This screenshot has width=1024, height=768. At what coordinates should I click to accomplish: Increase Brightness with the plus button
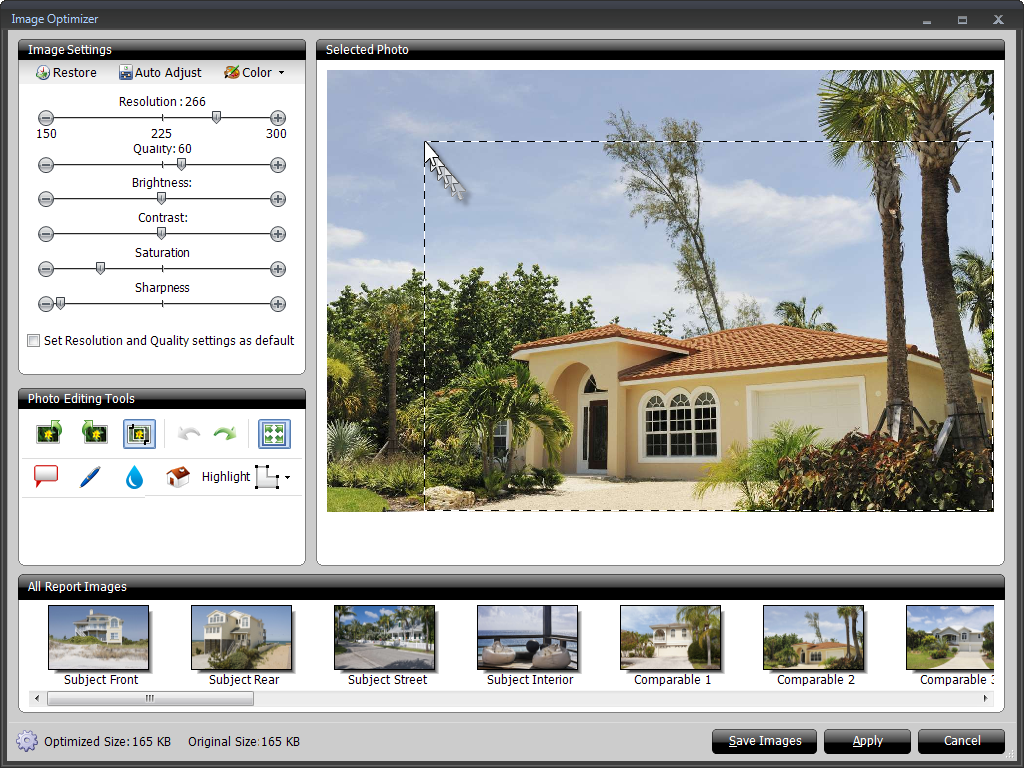(278, 199)
